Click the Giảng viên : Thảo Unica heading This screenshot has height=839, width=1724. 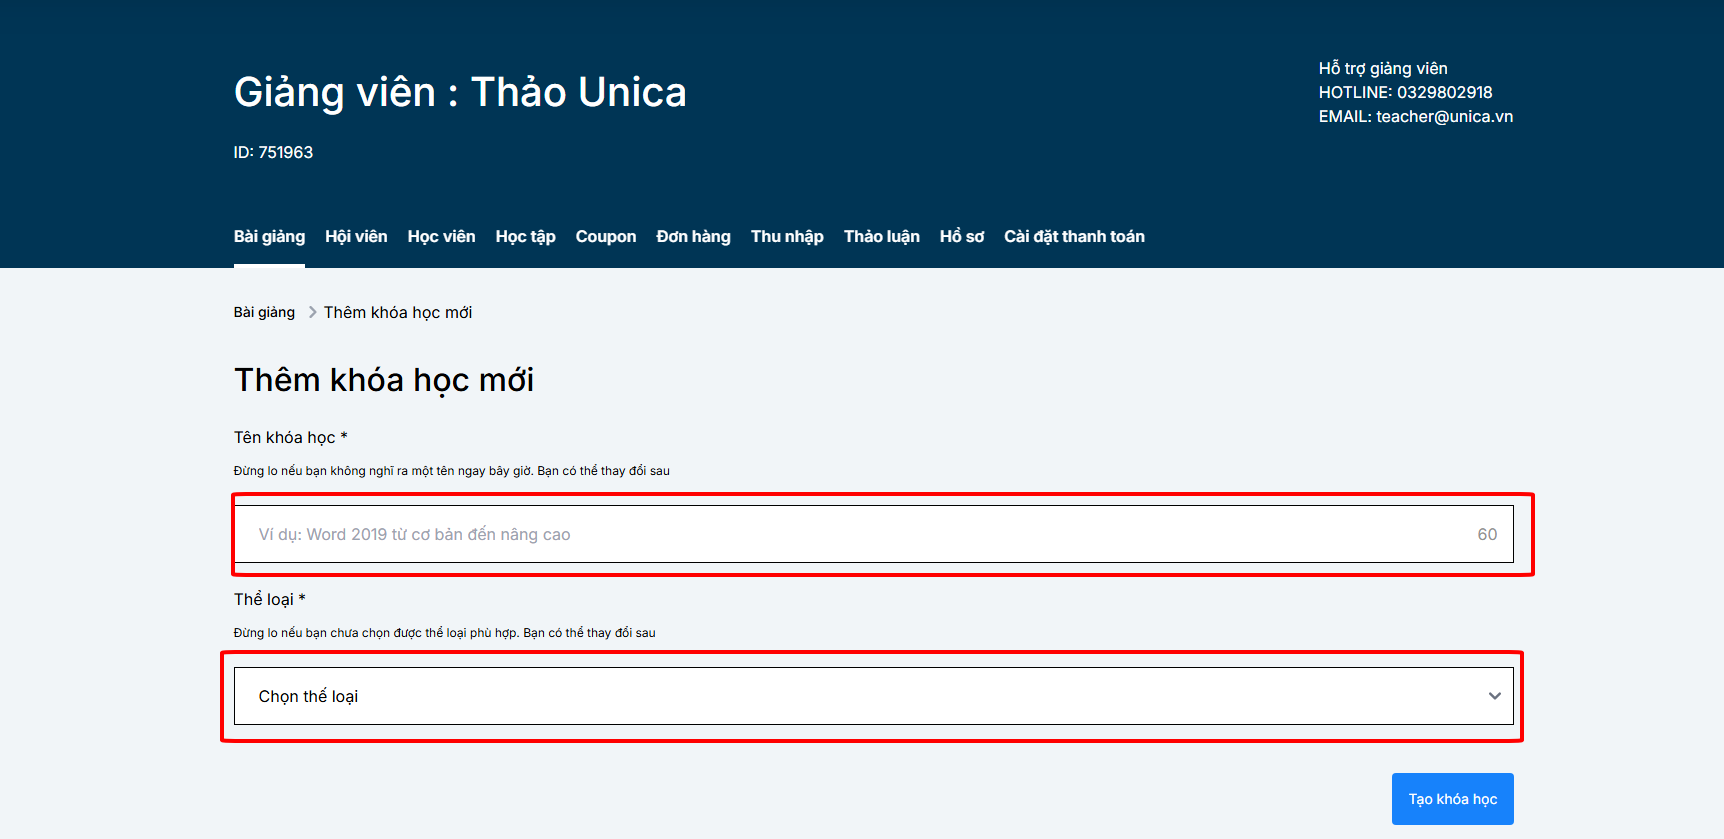[x=460, y=93]
